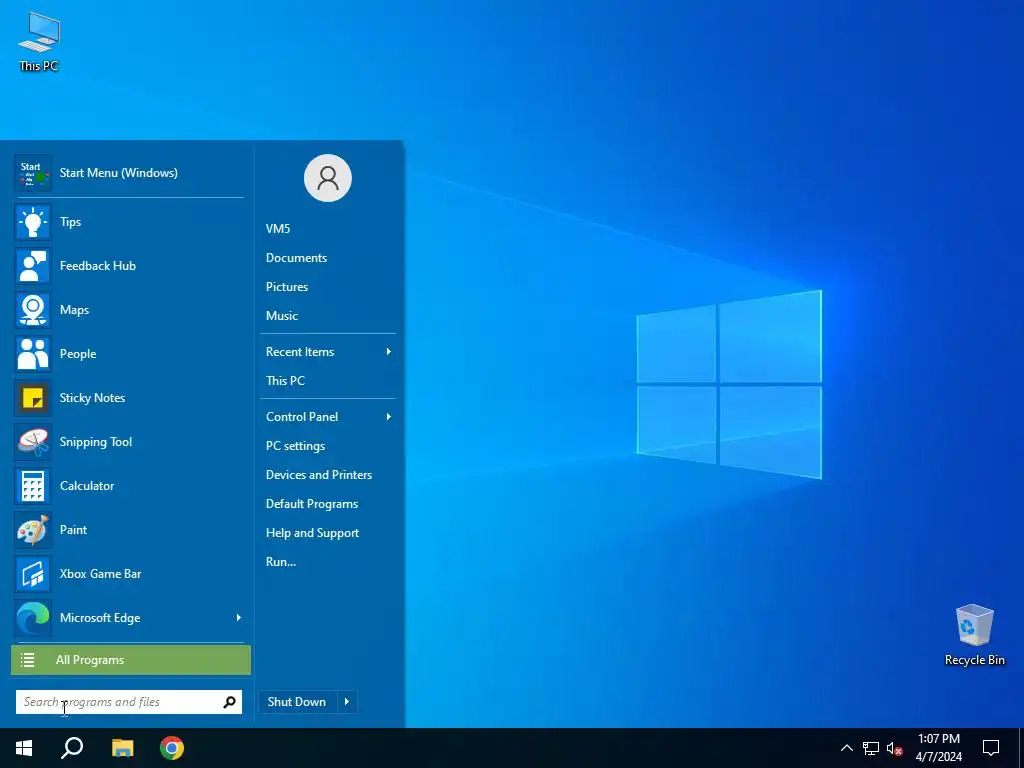1024x768 pixels.
Task: Click the Calculator label
Action: click(87, 486)
